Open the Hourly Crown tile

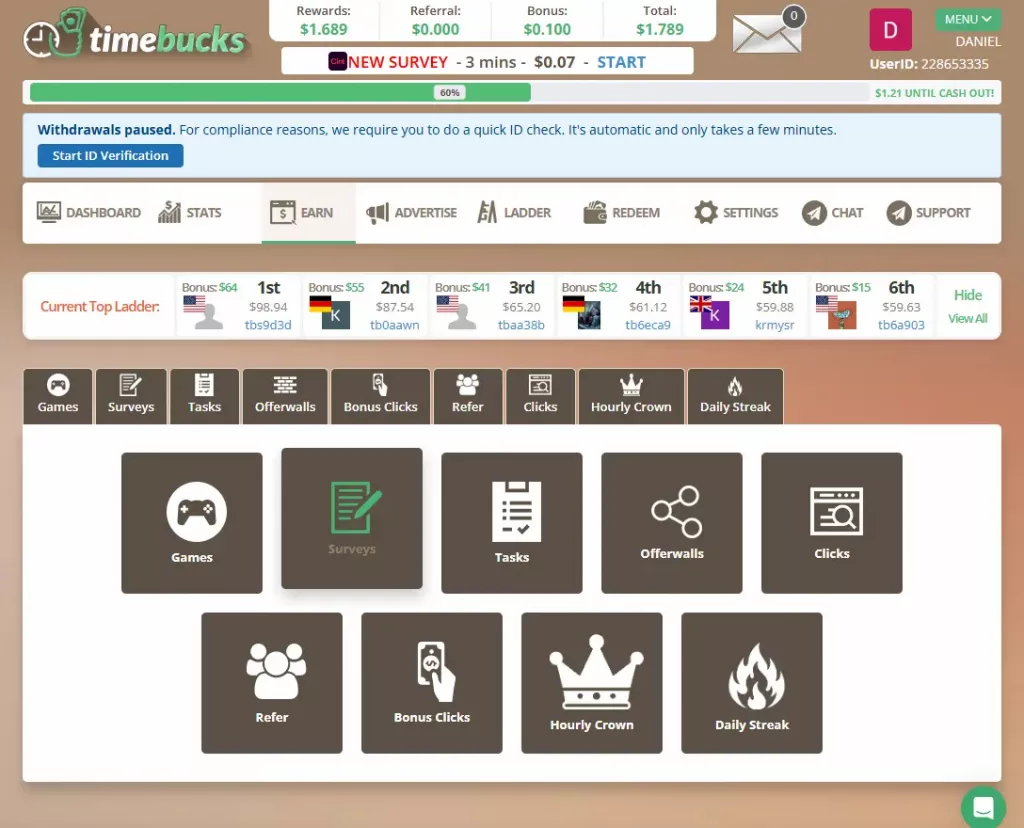(x=592, y=683)
